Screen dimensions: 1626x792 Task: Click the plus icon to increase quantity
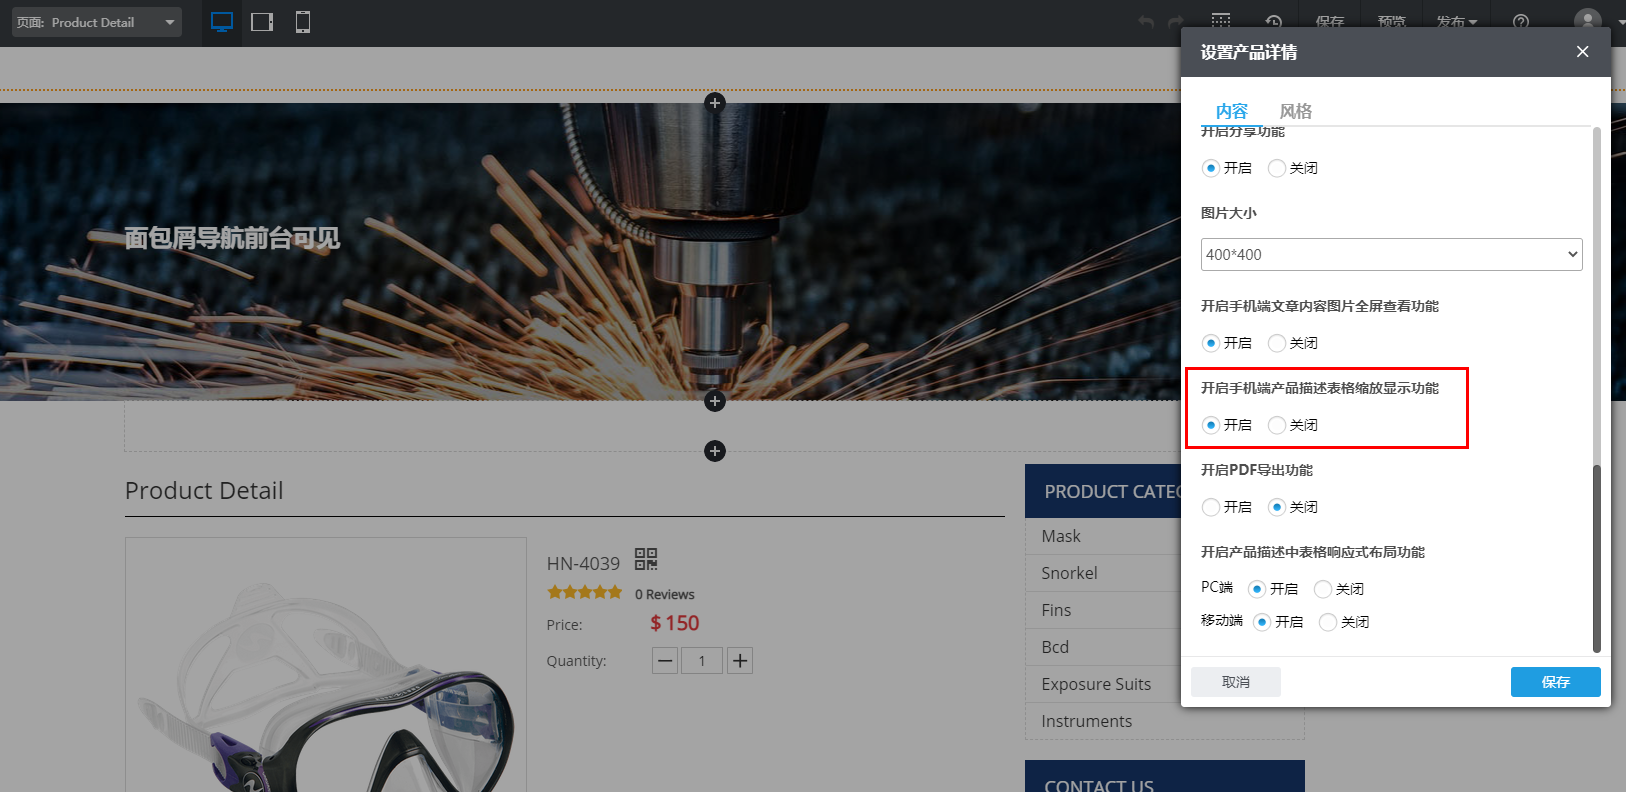(x=740, y=661)
